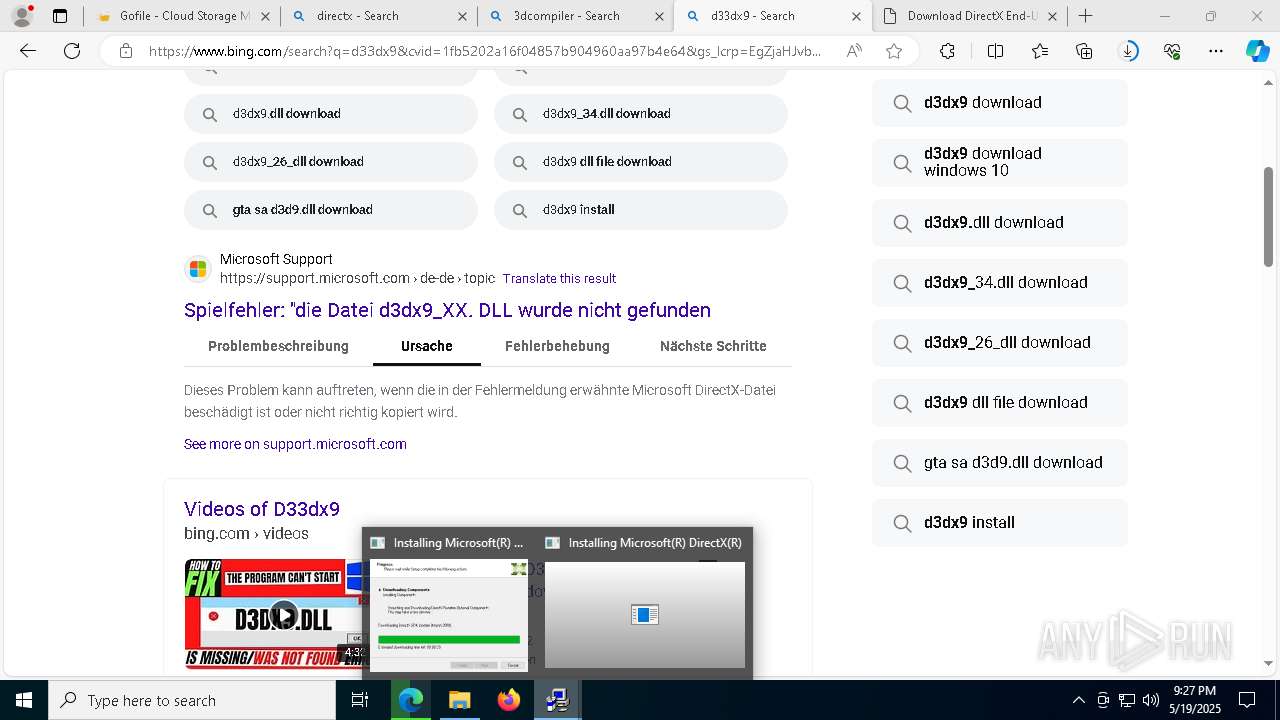The width and height of the screenshot is (1280, 720).
Task: Sidebar related search d3dx9 download
Action: [1000, 103]
